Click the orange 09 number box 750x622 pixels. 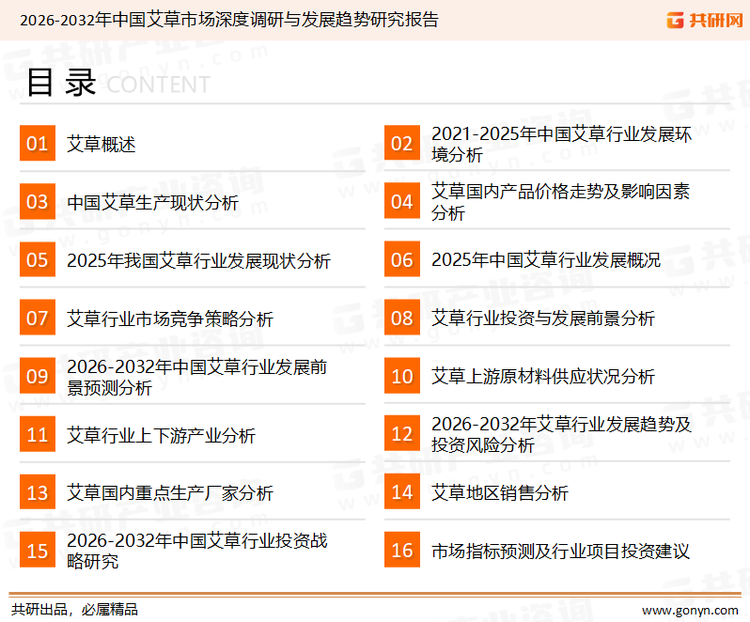click(37, 376)
